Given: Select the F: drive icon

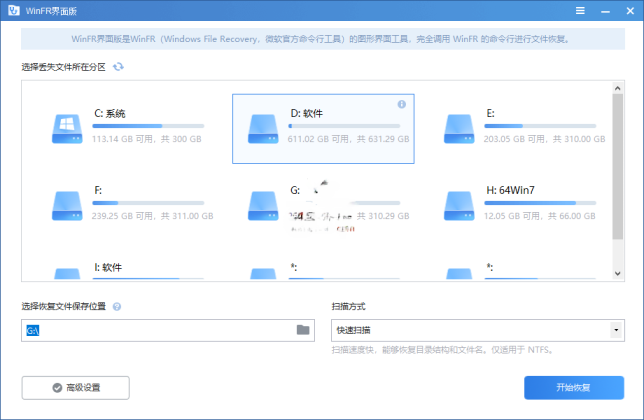Looking at the screenshot, I should pyautogui.click(x=67, y=206).
